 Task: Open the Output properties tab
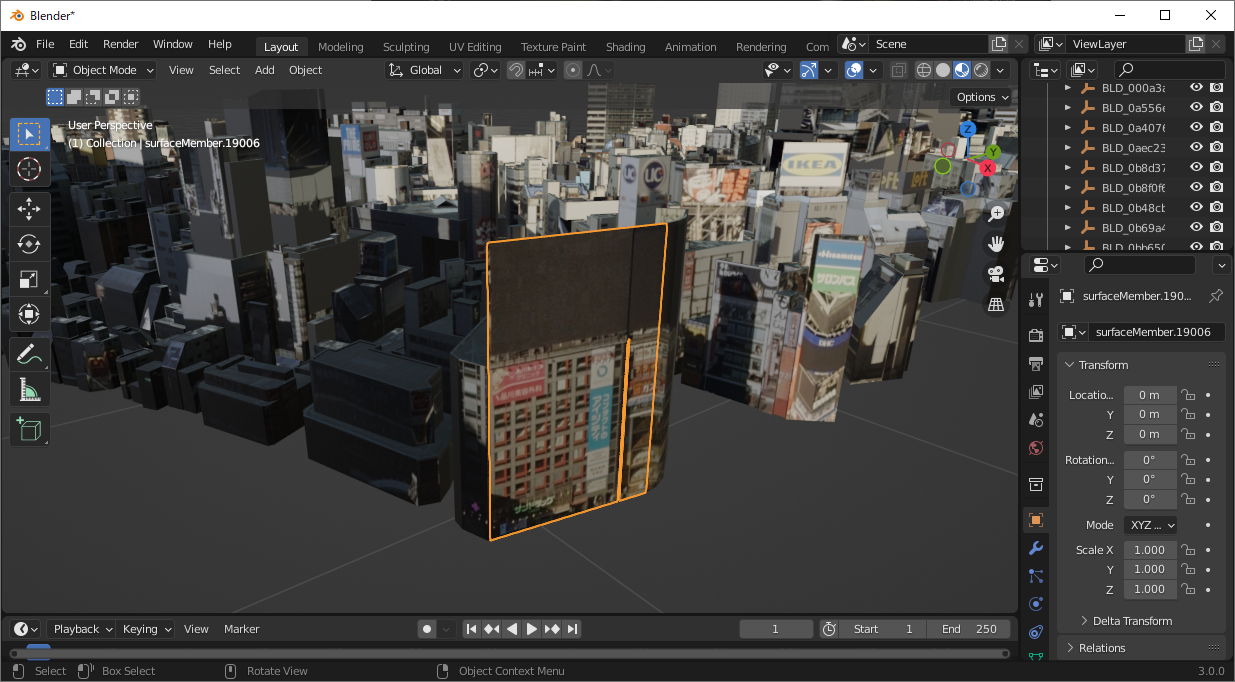1036,362
